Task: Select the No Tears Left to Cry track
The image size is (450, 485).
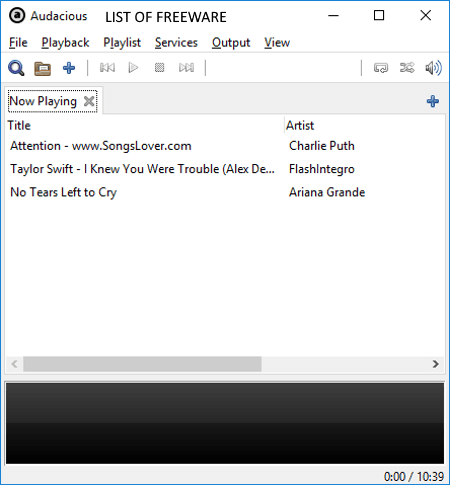Action: point(63,192)
